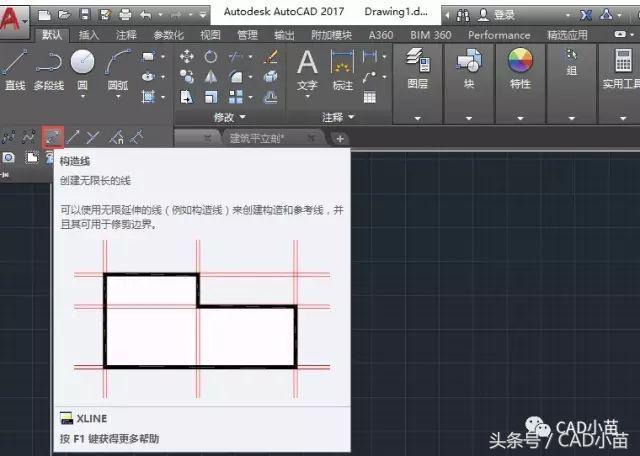Expand the 特性 panel bottom arrow
The image size is (640, 456).
[520, 118]
